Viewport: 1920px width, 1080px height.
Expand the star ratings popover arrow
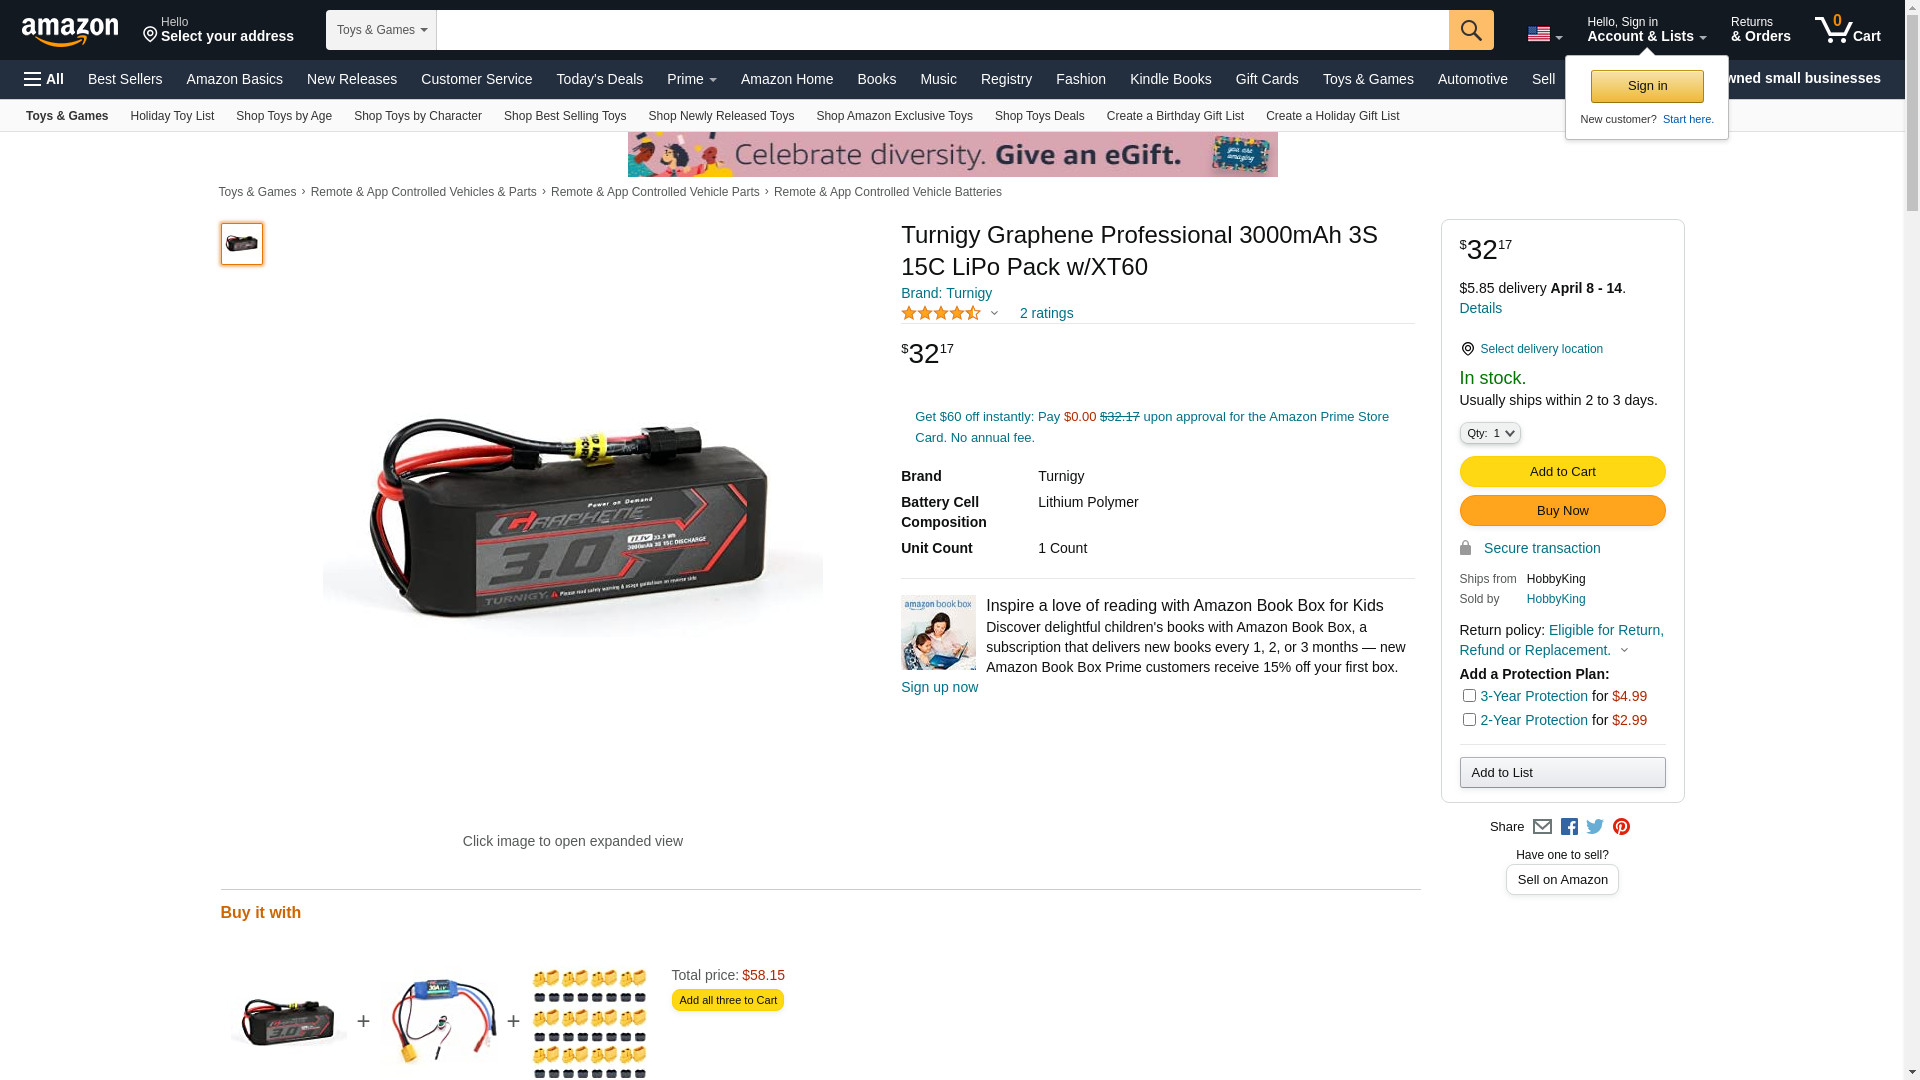(x=994, y=313)
